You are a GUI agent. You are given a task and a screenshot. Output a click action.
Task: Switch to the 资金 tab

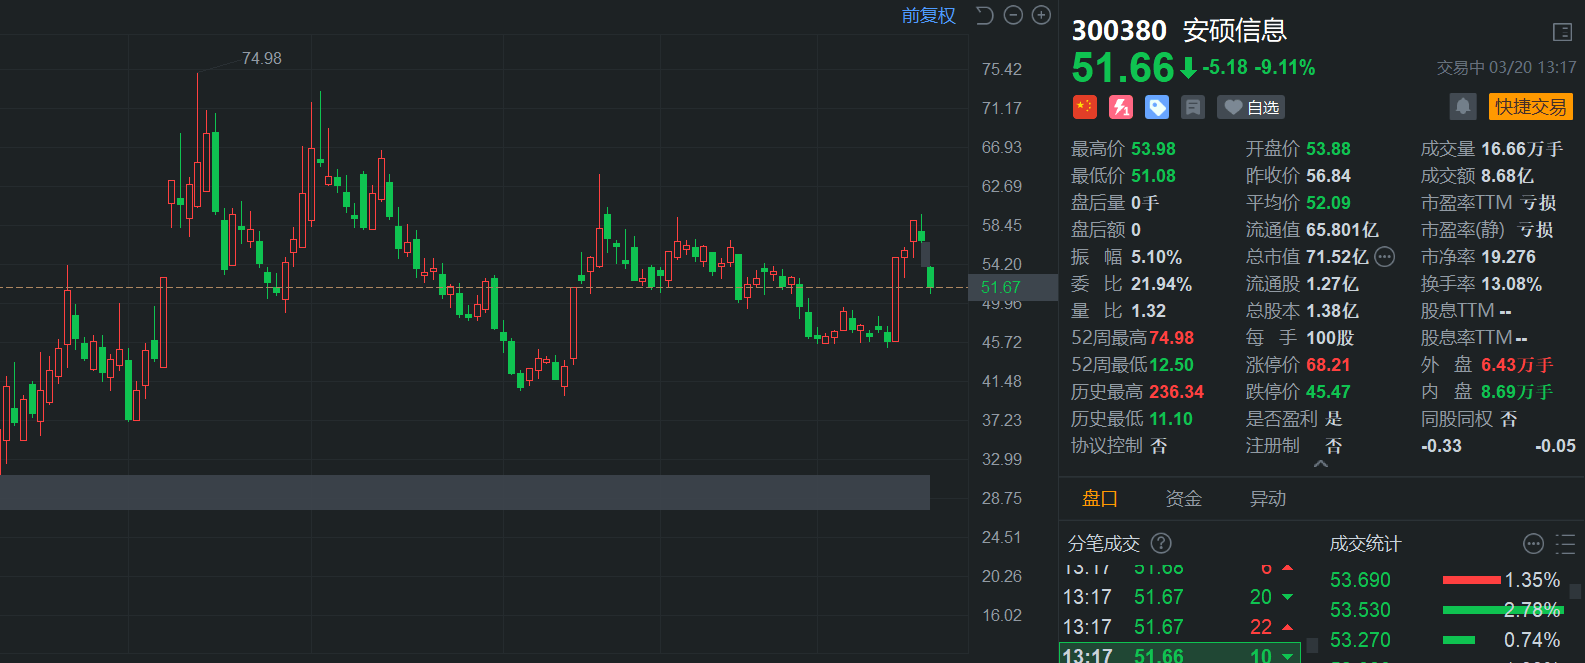1184,498
